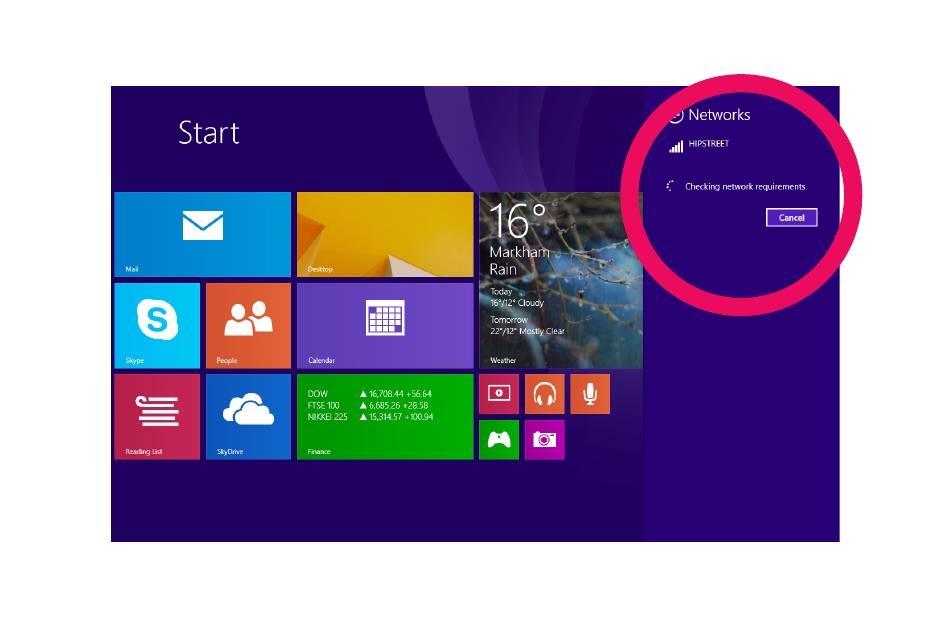Image resolution: width=950 pixels, height=628 pixels.
Task: Open the Mail tile
Action: [x=202, y=234]
